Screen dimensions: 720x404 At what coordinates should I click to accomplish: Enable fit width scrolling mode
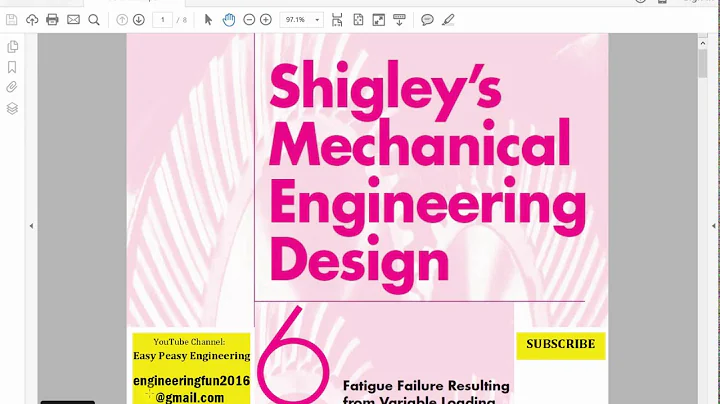point(337,20)
